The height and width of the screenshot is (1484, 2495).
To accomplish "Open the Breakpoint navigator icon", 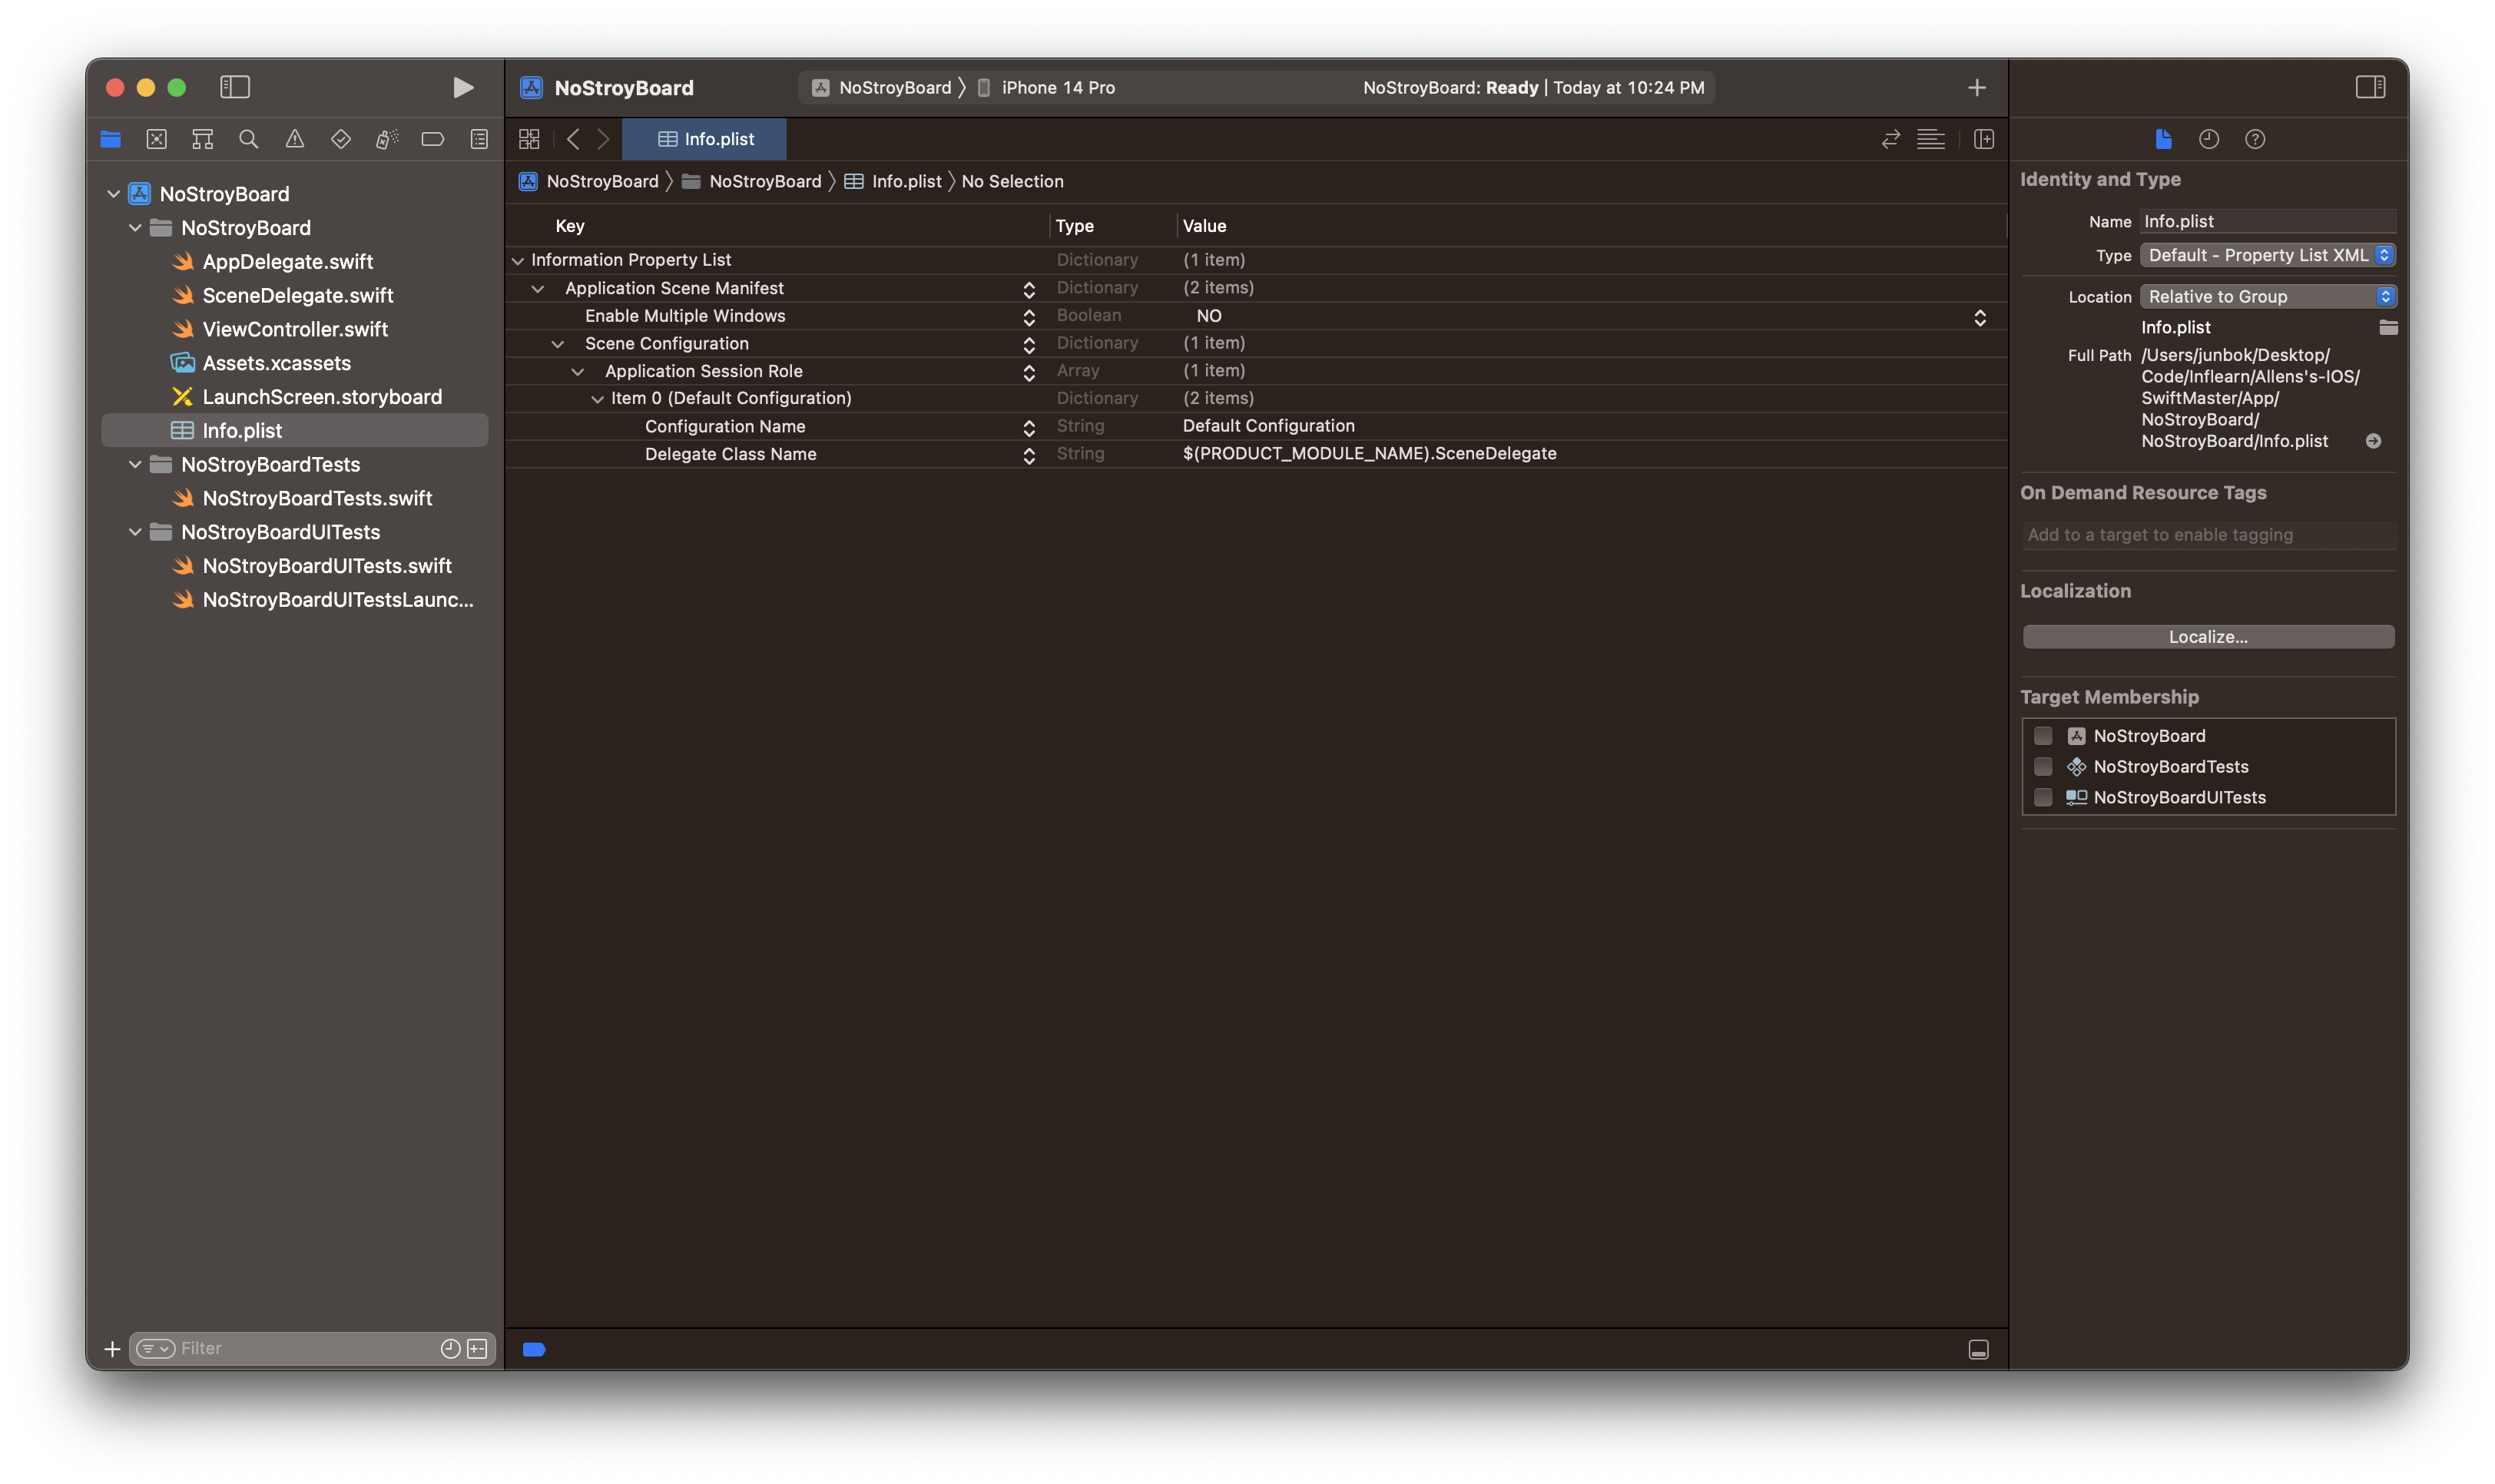I will tap(432, 139).
